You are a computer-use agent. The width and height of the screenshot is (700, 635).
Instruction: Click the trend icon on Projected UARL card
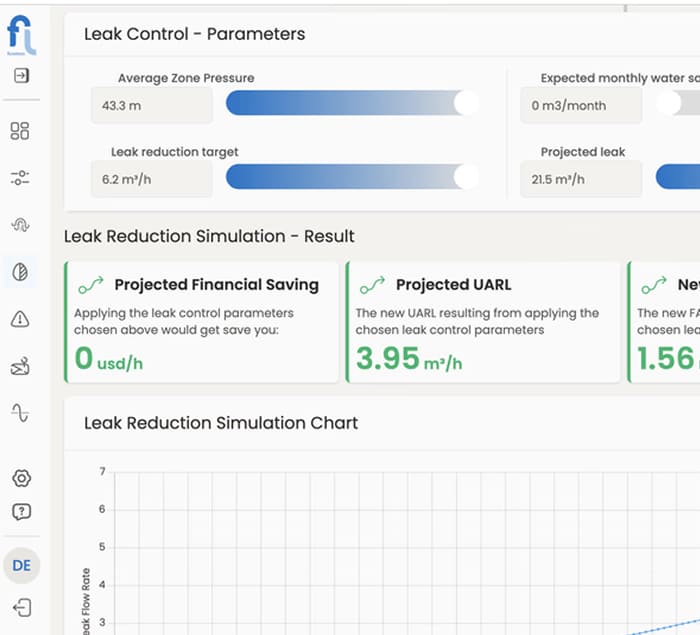[x=372, y=285]
